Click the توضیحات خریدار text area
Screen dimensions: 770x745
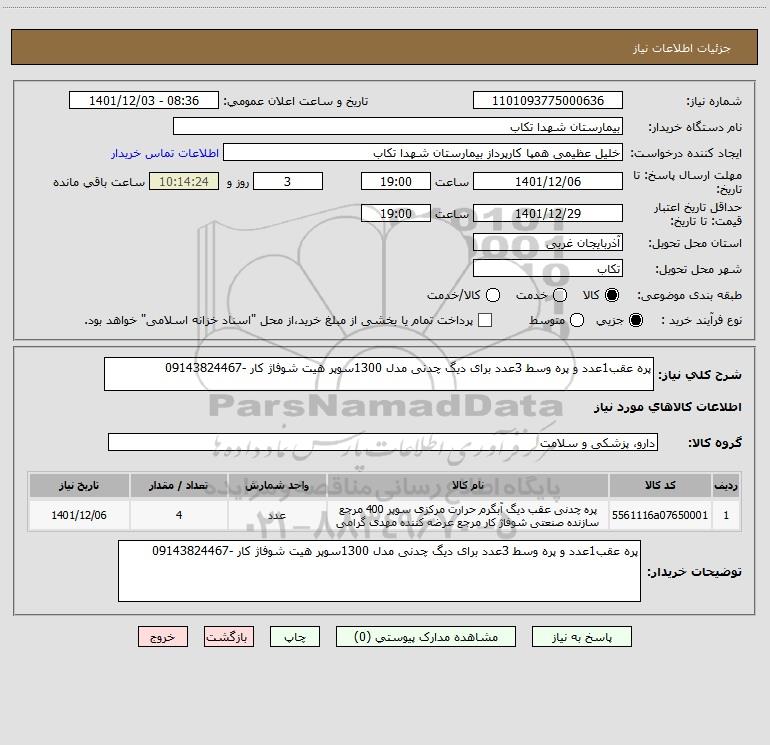(x=379, y=571)
